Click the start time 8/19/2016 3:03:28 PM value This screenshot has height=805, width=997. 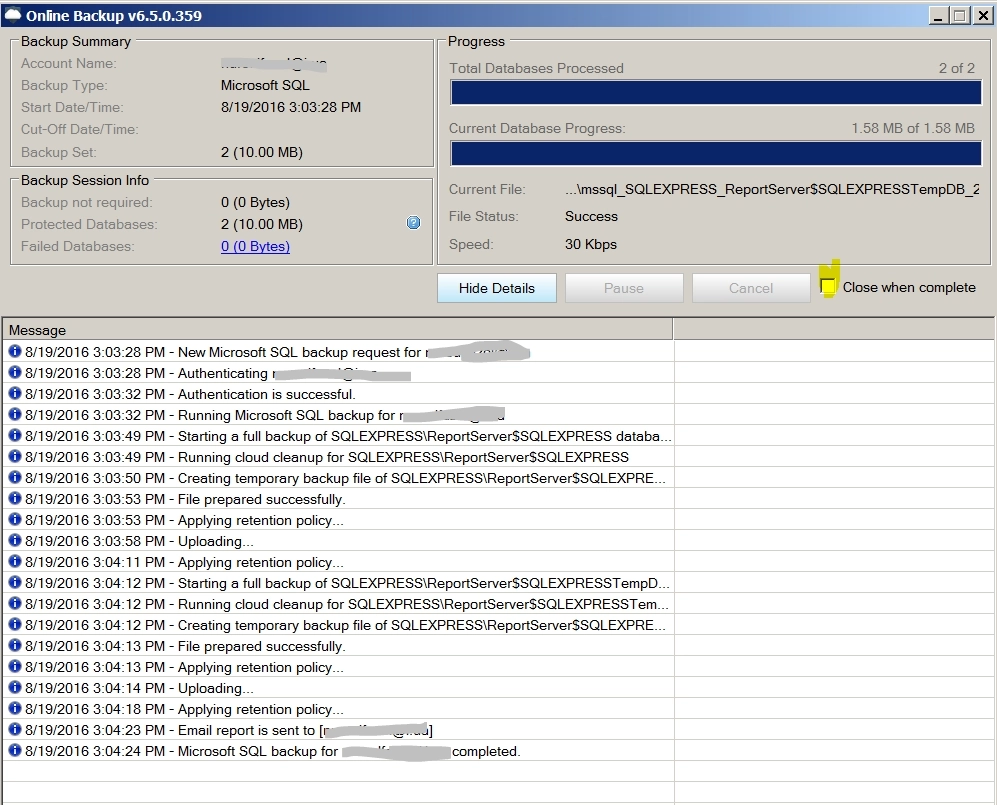[291, 107]
